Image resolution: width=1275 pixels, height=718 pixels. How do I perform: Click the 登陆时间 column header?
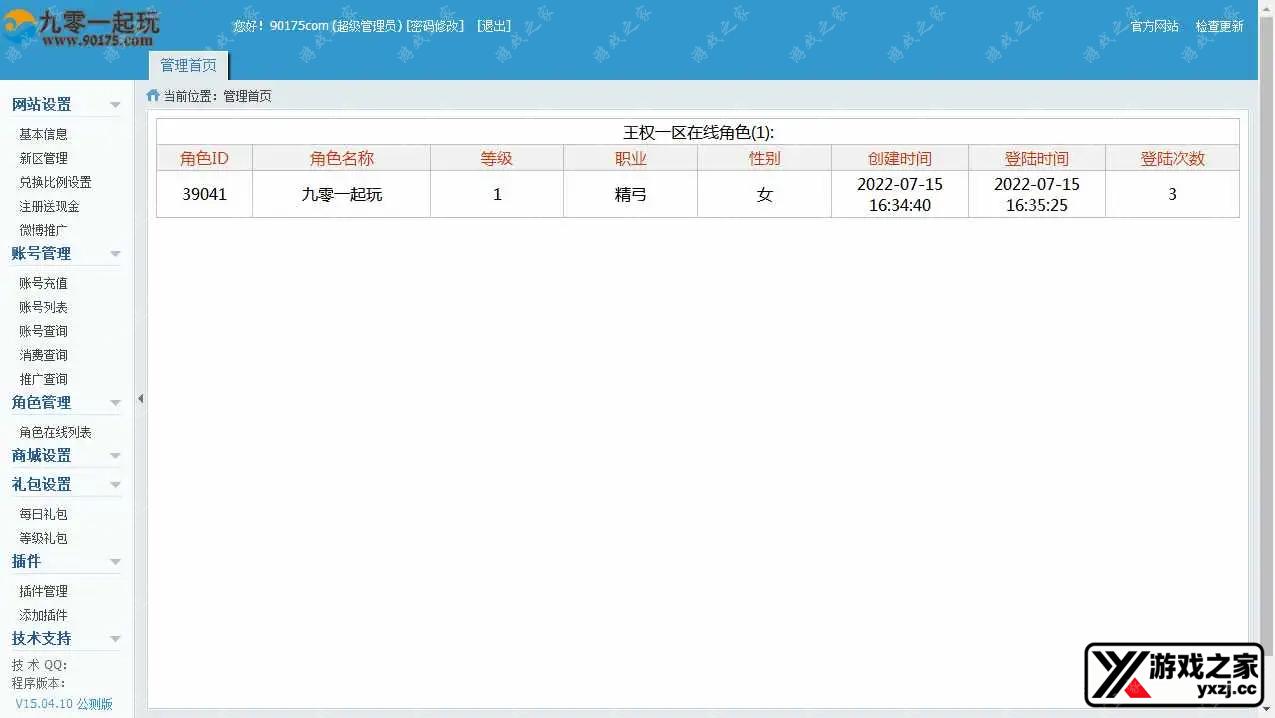(1037, 158)
